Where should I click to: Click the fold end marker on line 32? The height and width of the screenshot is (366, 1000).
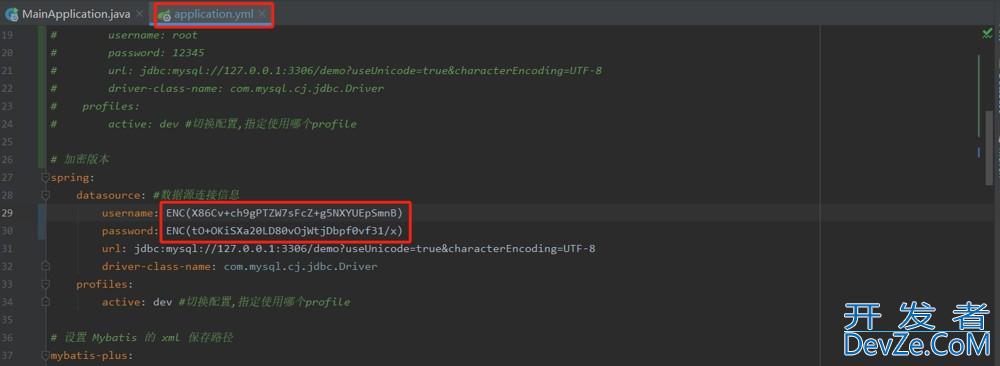click(45, 267)
